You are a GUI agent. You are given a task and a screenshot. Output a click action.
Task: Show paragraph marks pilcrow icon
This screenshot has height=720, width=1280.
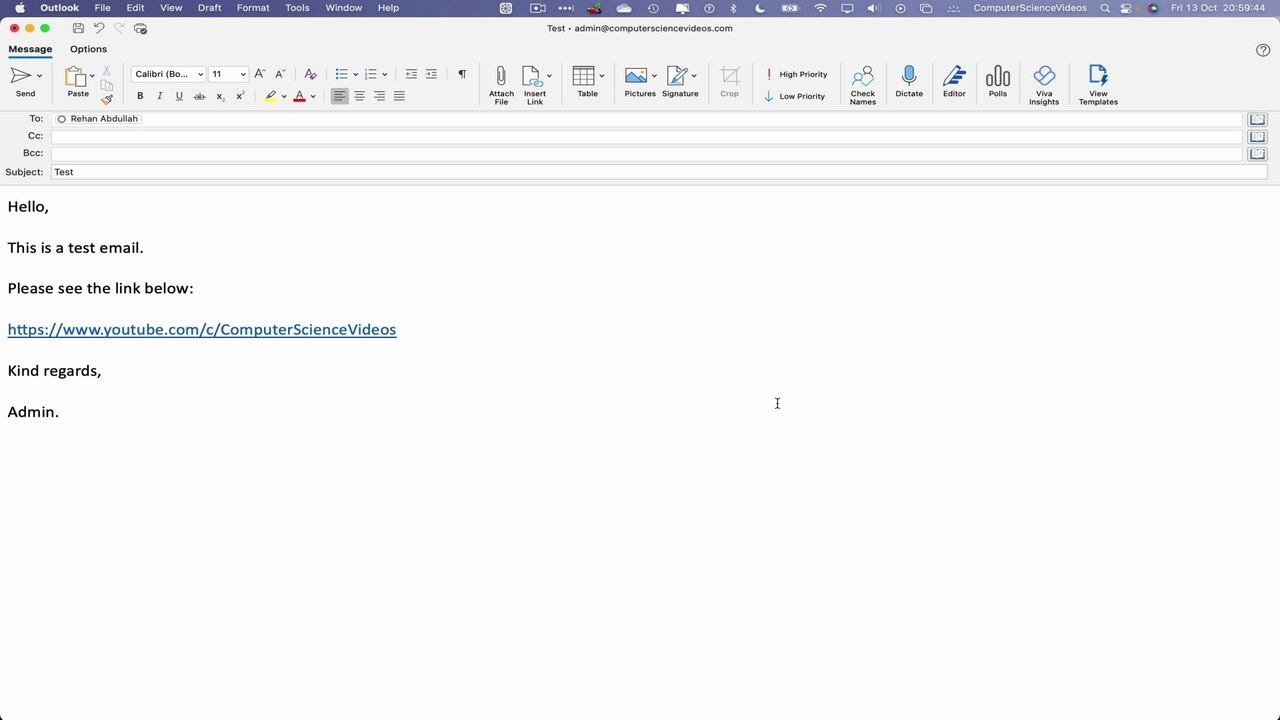(462, 74)
